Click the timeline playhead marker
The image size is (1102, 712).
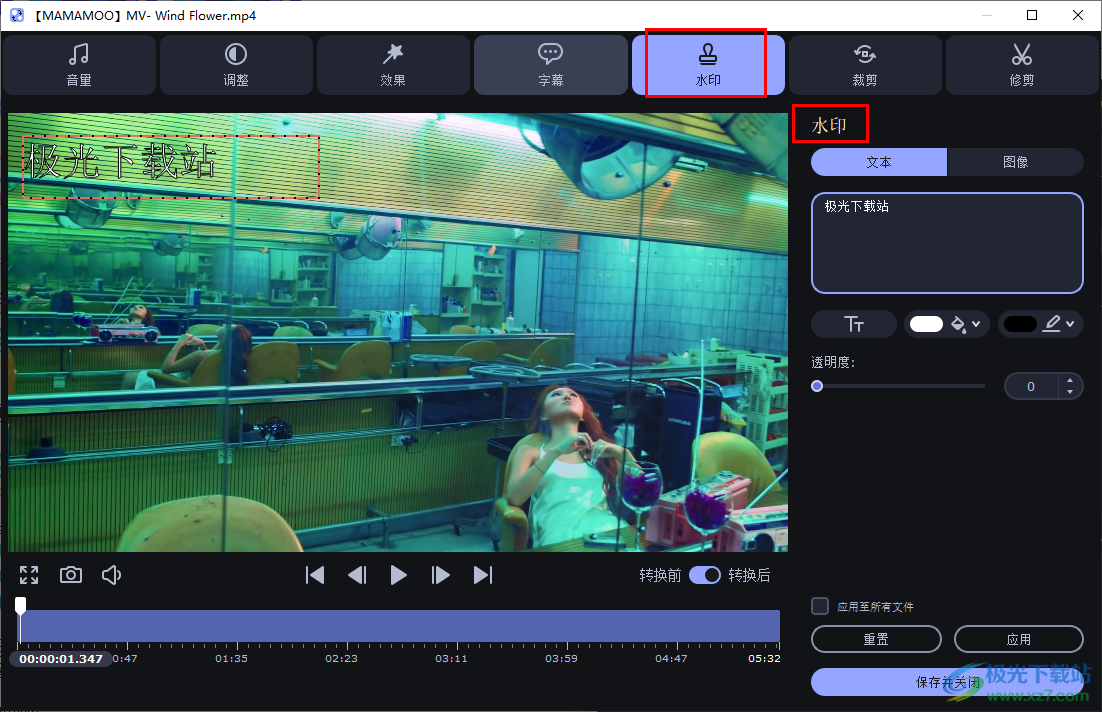pos(20,606)
